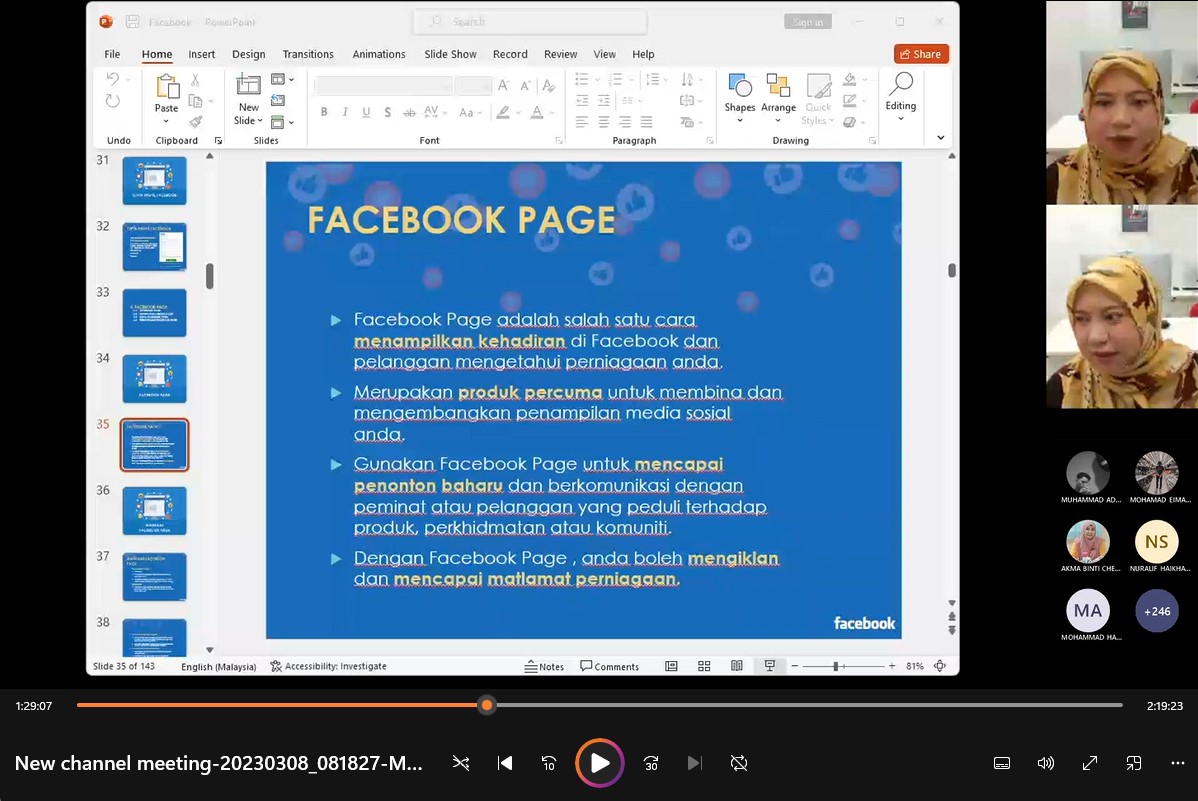
Task: Click the Paste clipboard icon
Action: tap(167, 87)
